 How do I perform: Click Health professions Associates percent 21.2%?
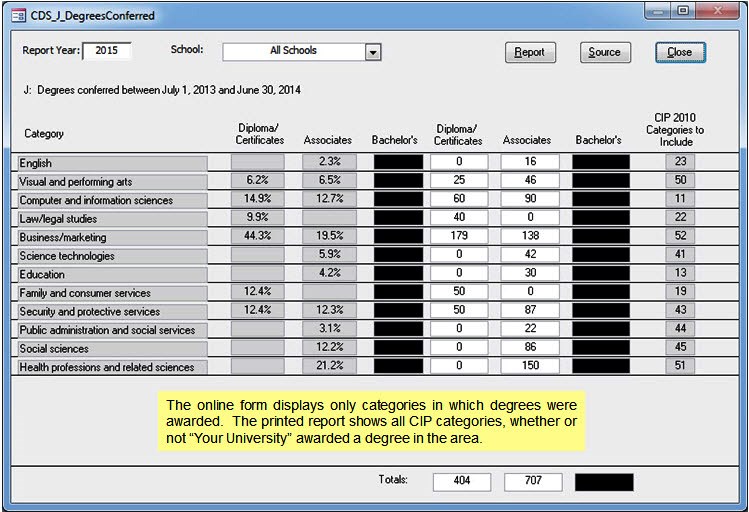click(329, 366)
